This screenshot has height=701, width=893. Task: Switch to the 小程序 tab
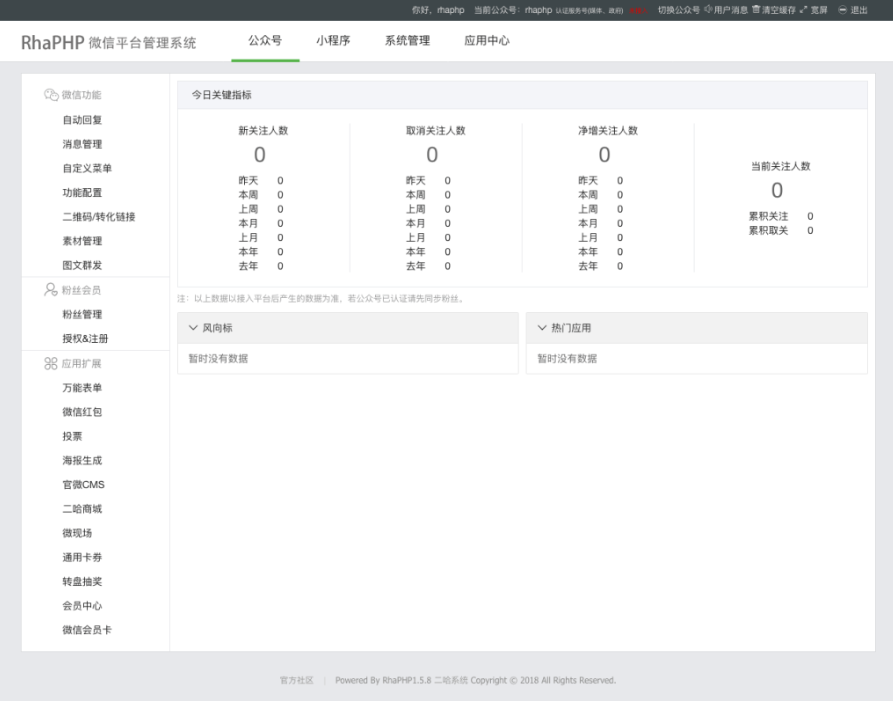pos(332,41)
